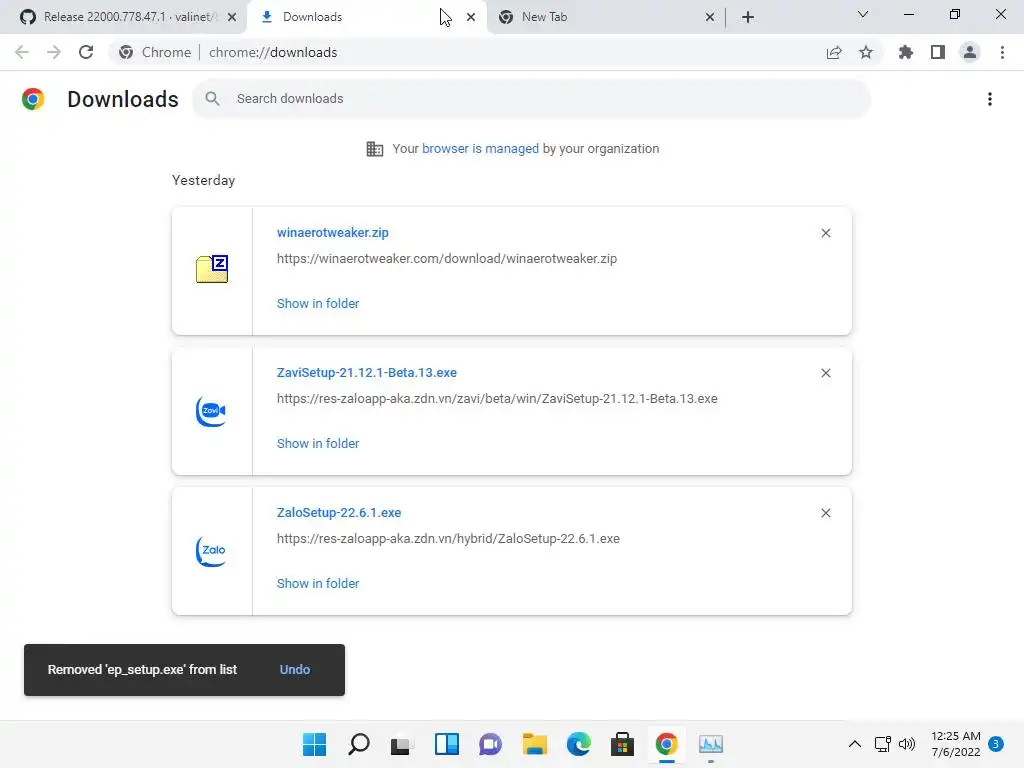Remove ZaviSetup-21.12.1-Beta.13.exe from the list
This screenshot has width=1024, height=768.
click(825, 373)
